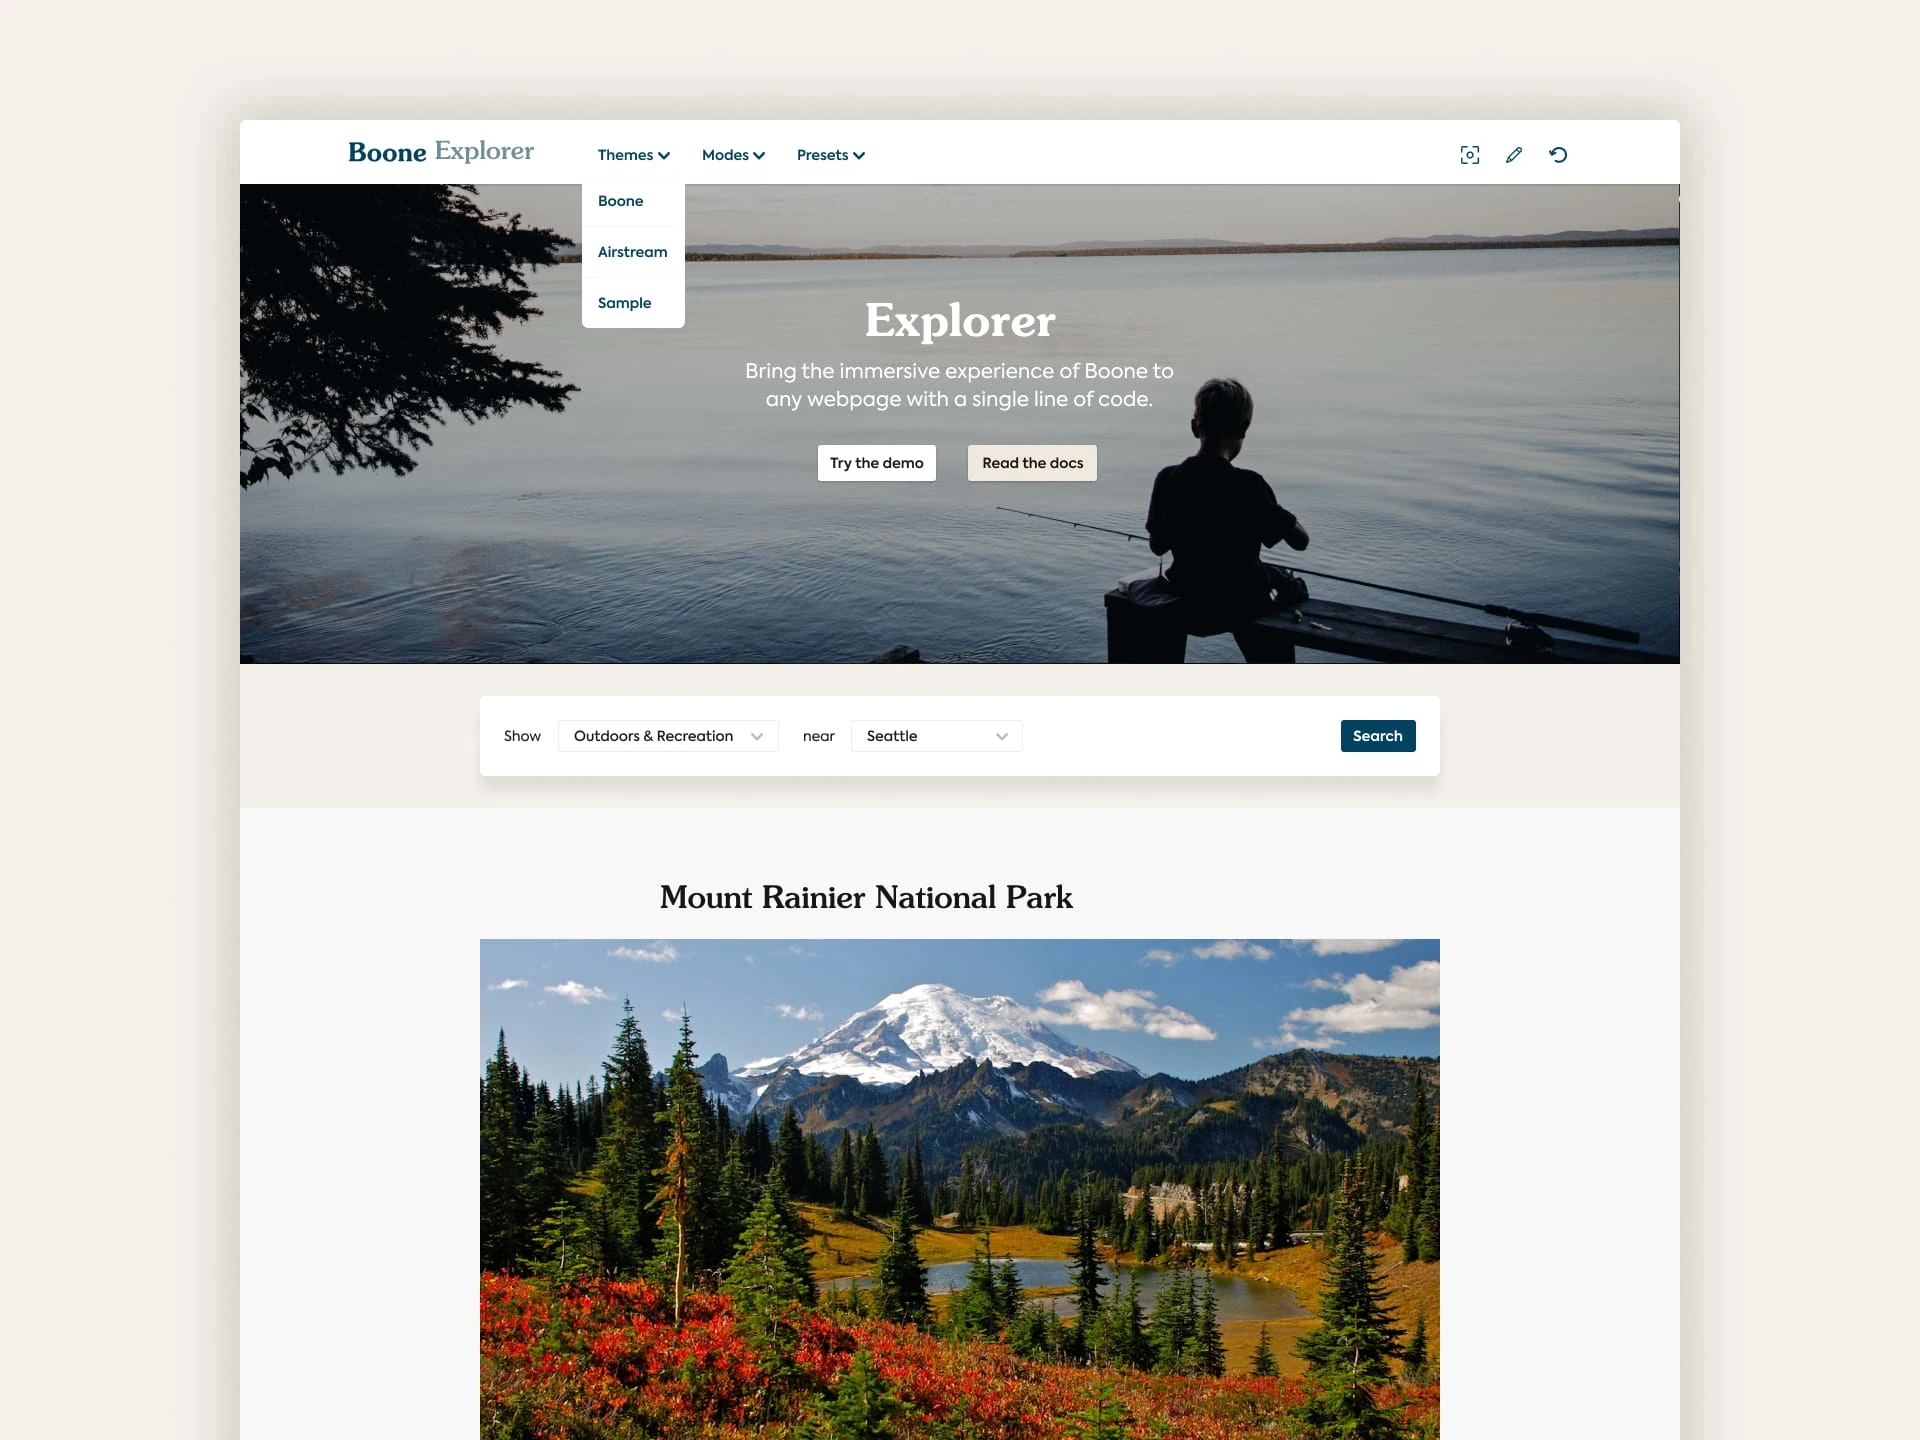Click the Search button
Screen dimensions: 1920x1440
pyautogui.click(x=1376, y=735)
